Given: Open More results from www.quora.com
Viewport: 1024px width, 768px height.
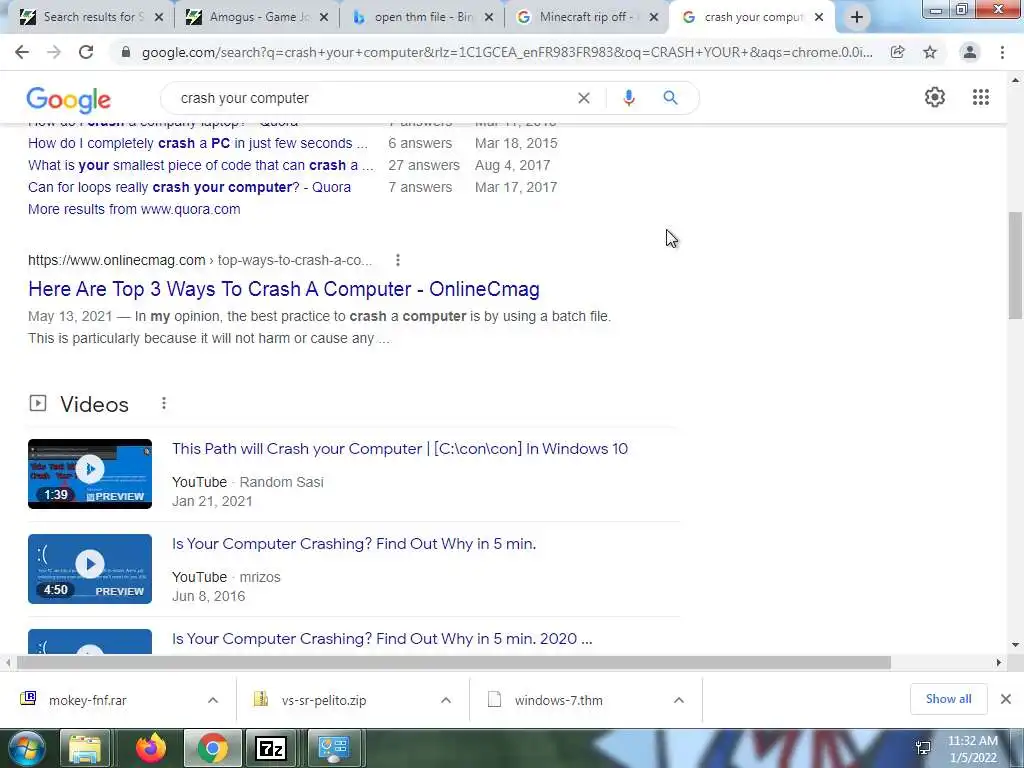Looking at the screenshot, I should 134,209.
